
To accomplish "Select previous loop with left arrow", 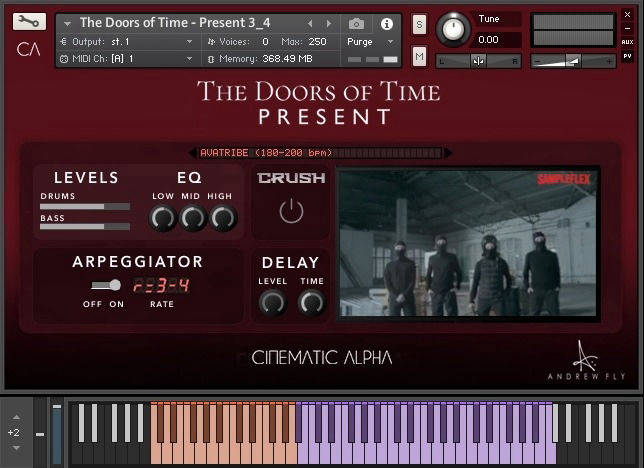I will click(193, 153).
